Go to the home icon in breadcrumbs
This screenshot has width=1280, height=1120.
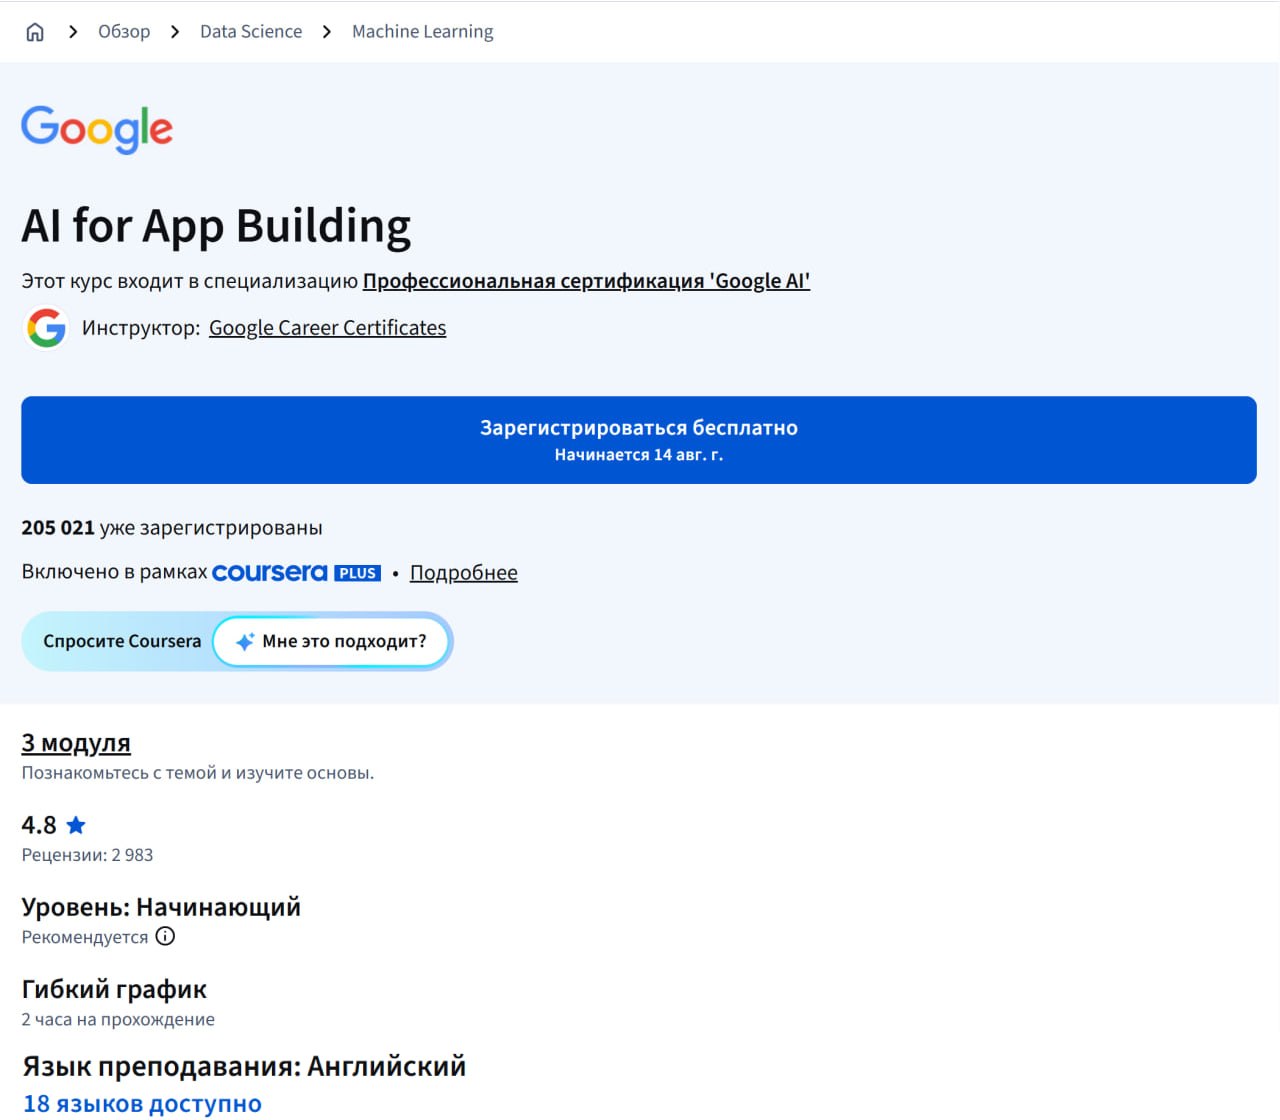[x=35, y=32]
